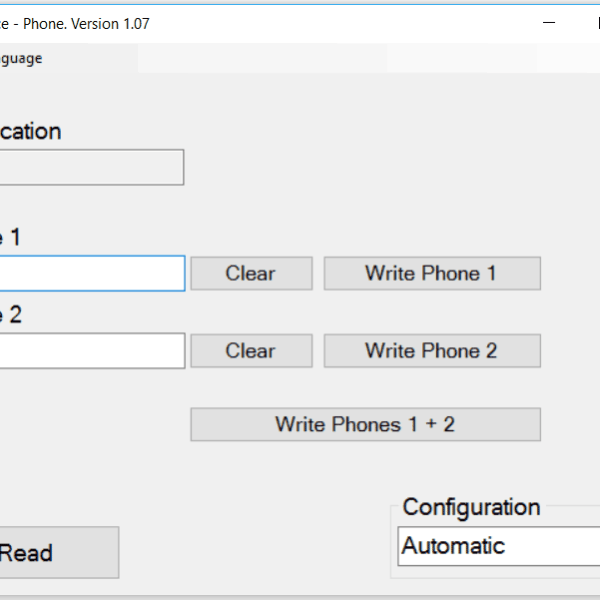Select the Automatic text inside Configuration box

(453, 546)
